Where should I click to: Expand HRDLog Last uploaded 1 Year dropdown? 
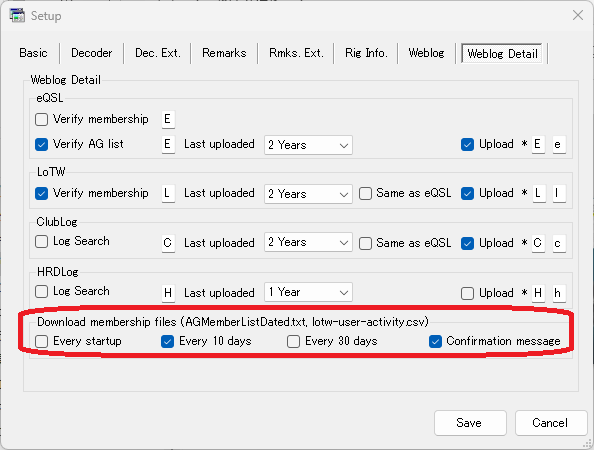(x=308, y=292)
